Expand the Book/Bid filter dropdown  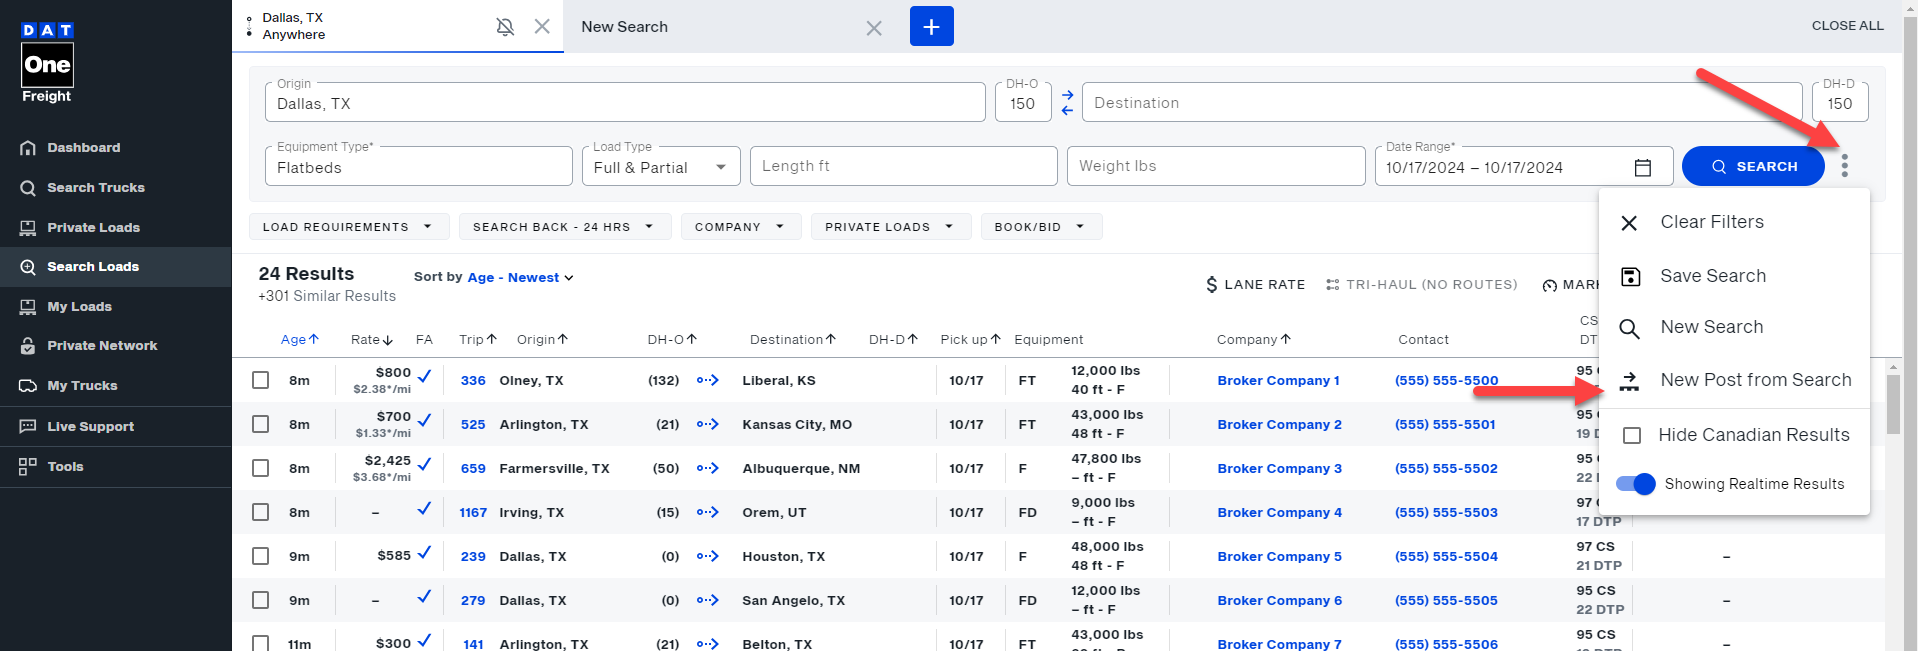(1041, 227)
